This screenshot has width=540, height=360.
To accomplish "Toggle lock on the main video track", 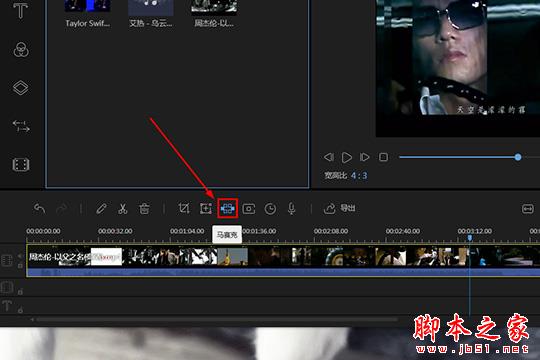I will click(20, 266).
